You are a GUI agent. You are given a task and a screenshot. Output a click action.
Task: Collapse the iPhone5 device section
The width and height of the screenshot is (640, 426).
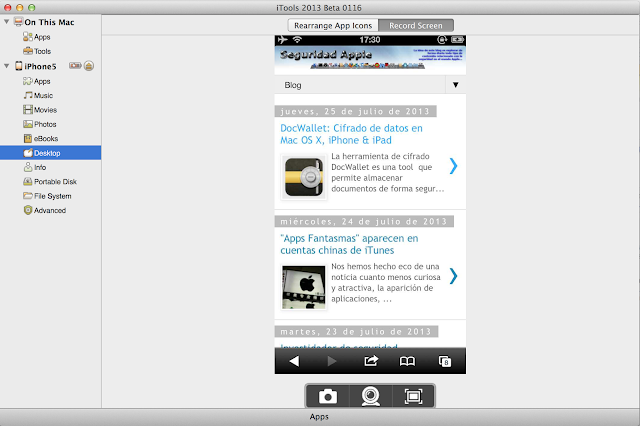[x=7, y=66]
